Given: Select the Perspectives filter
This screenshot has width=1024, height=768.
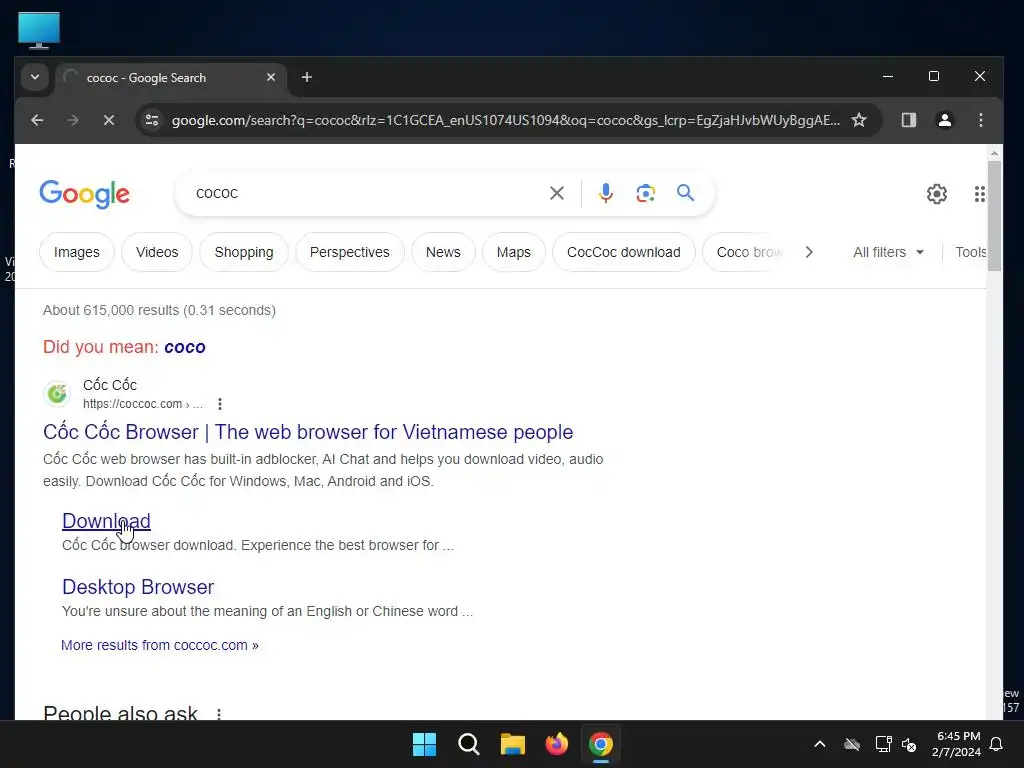Looking at the screenshot, I should click(349, 252).
